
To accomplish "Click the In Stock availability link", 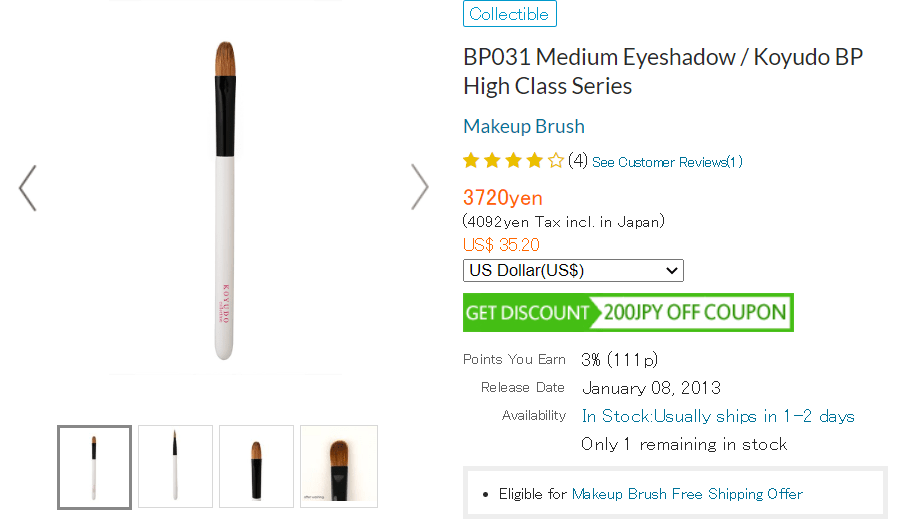I will (x=718, y=416).
